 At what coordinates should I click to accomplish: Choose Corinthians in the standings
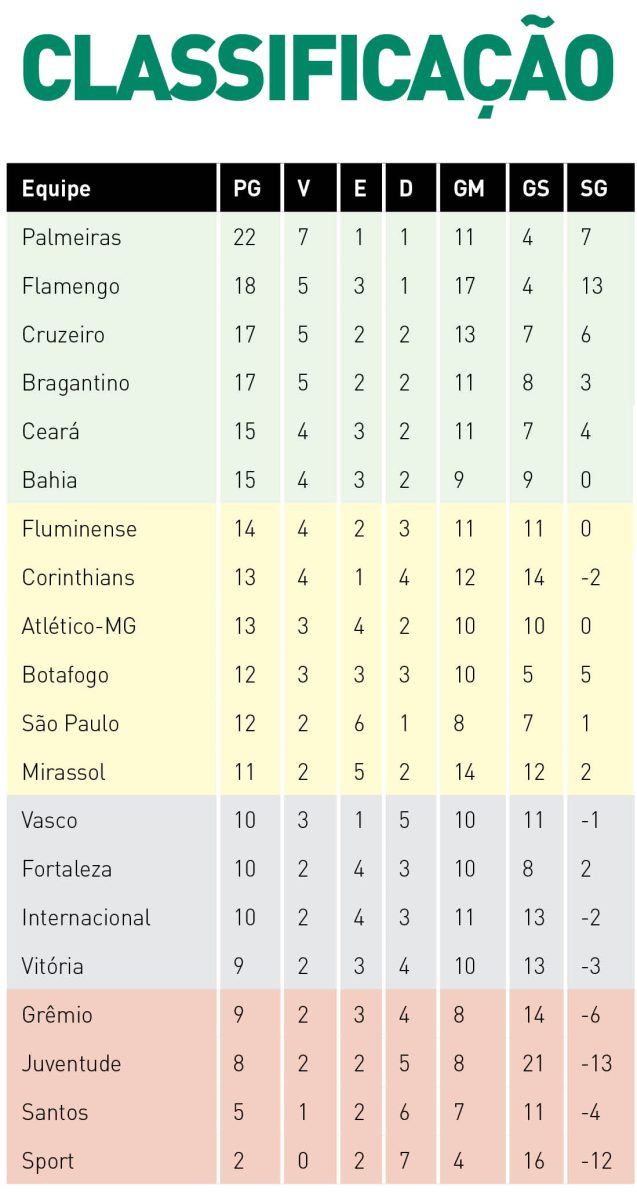point(78,577)
